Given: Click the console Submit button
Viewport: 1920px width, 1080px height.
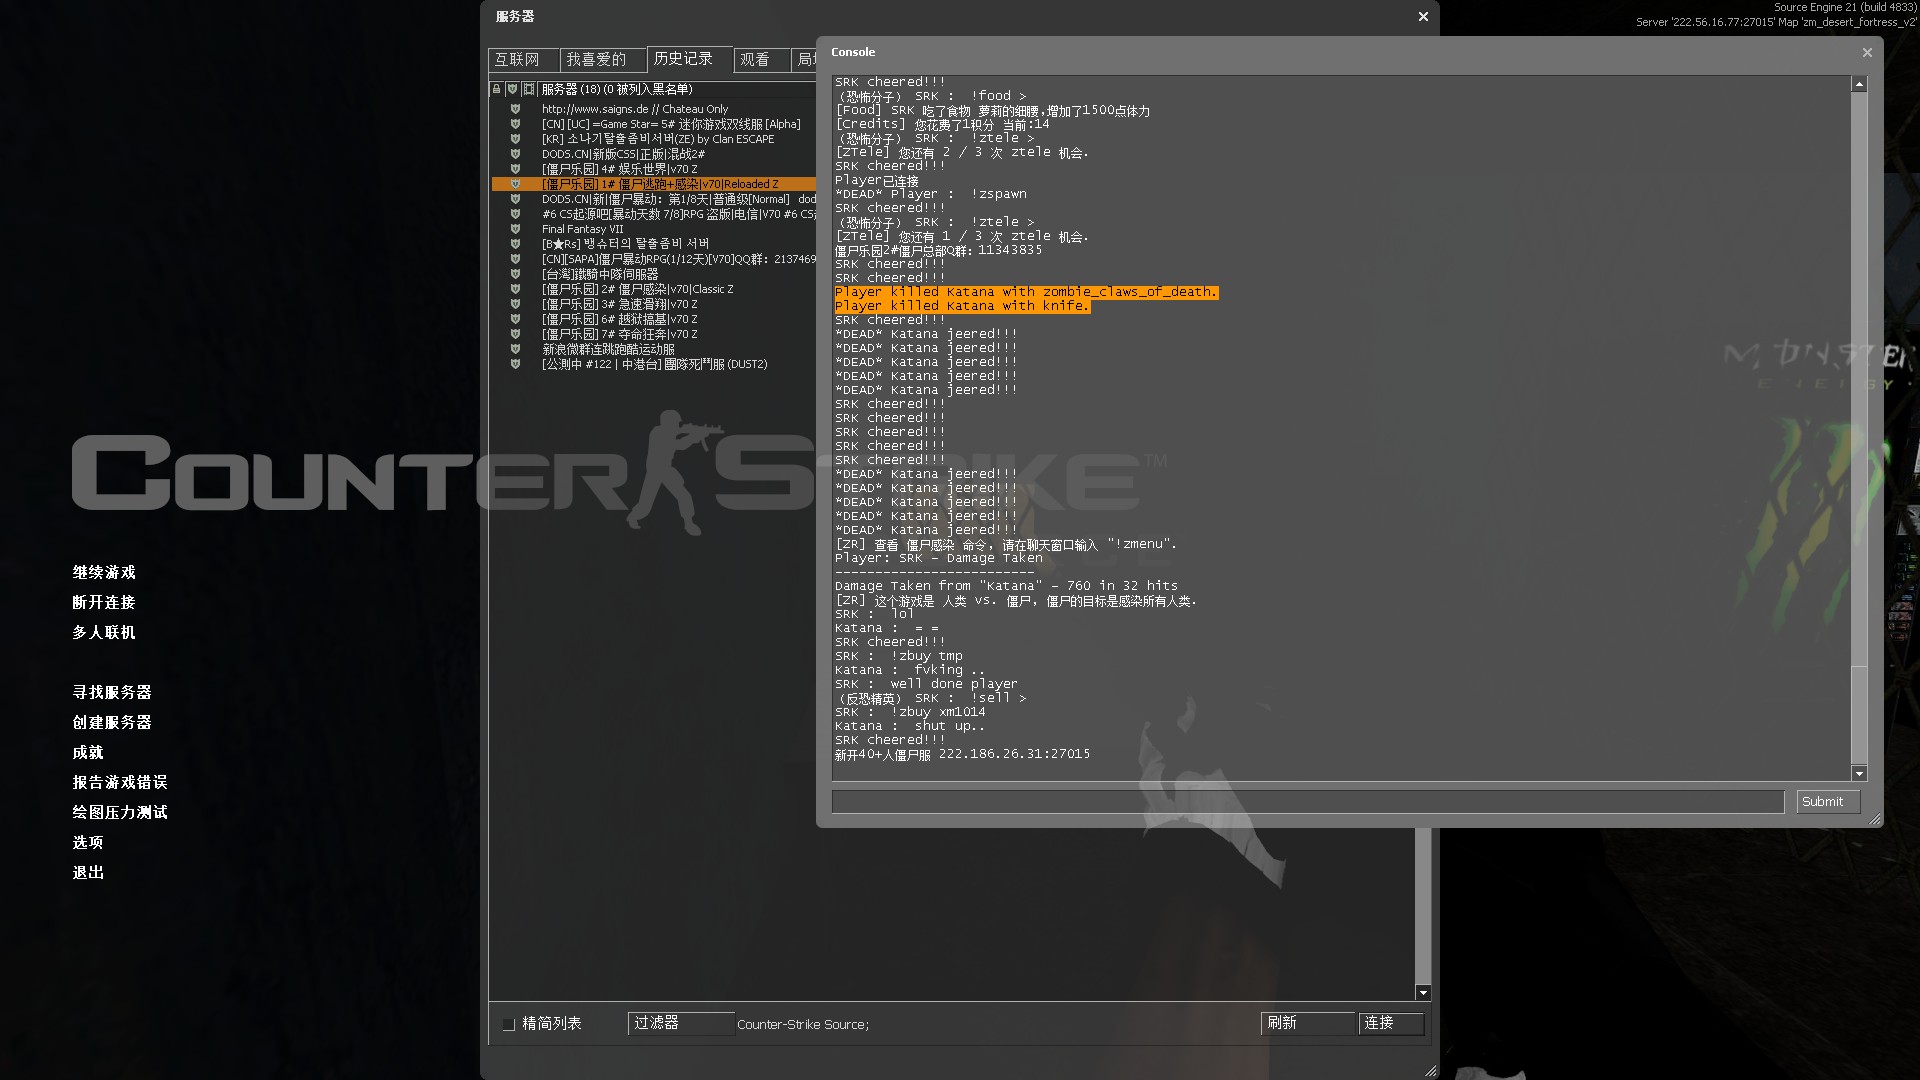Looking at the screenshot, I should point(1828,802).
